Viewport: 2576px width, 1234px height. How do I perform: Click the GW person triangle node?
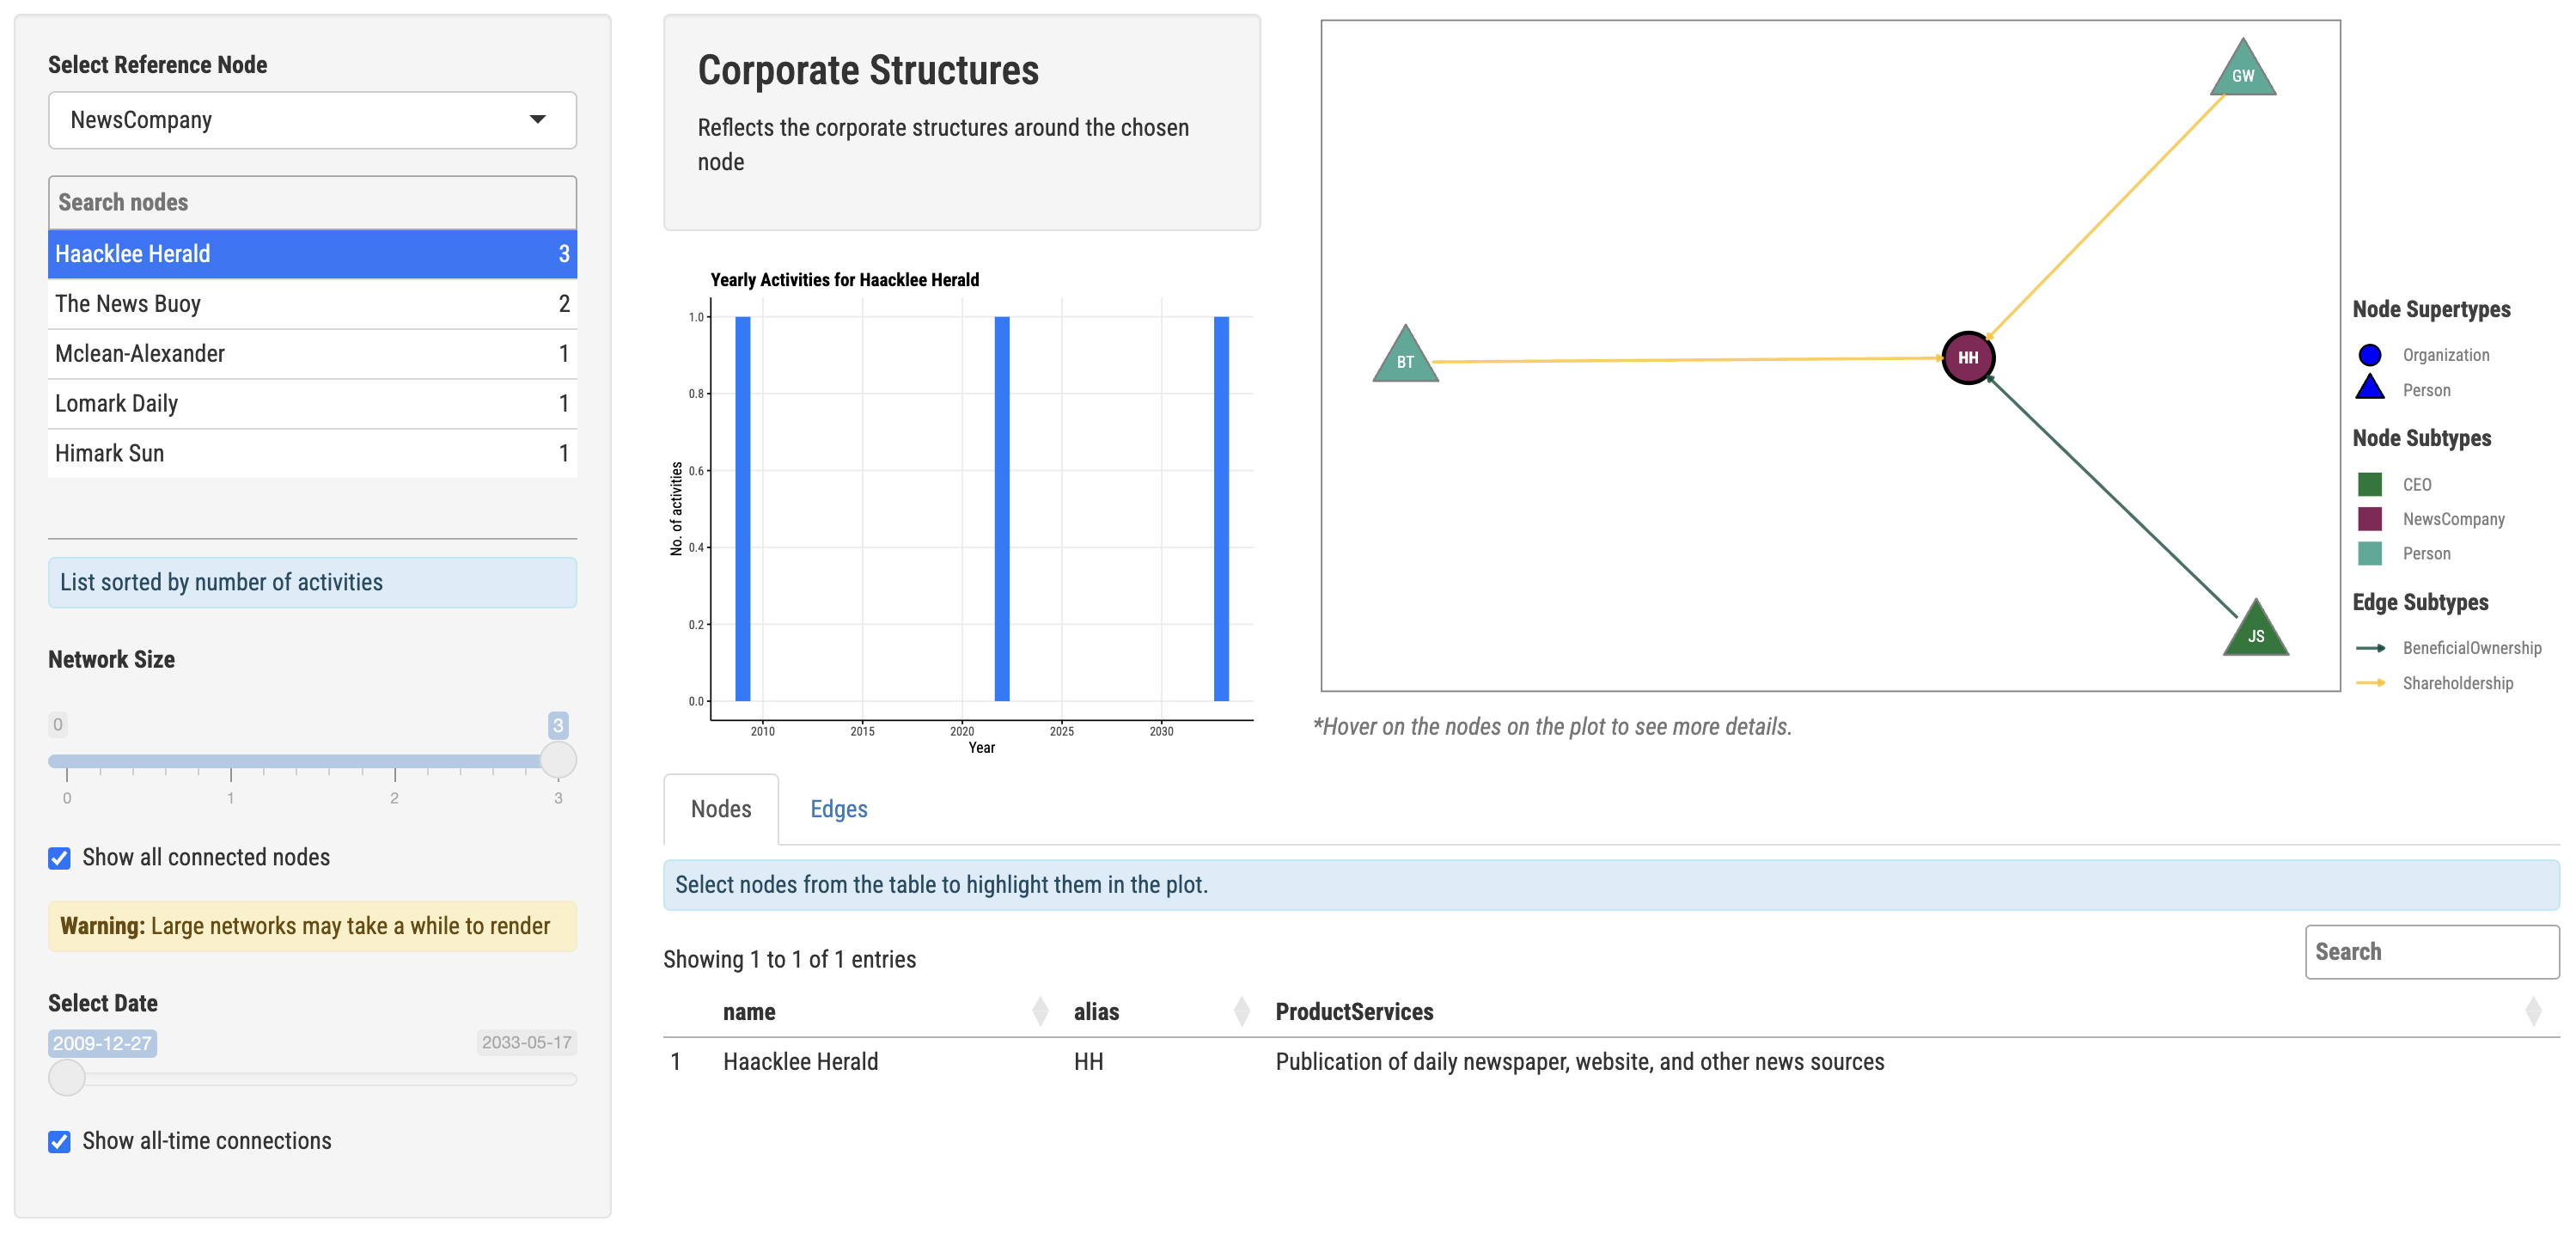[x=2242, y=72]
